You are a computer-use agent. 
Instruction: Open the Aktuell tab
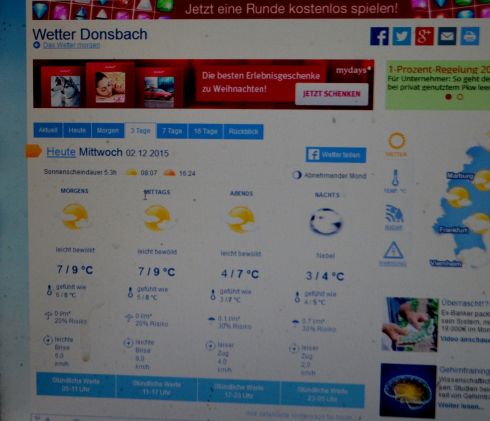point(48,130)
